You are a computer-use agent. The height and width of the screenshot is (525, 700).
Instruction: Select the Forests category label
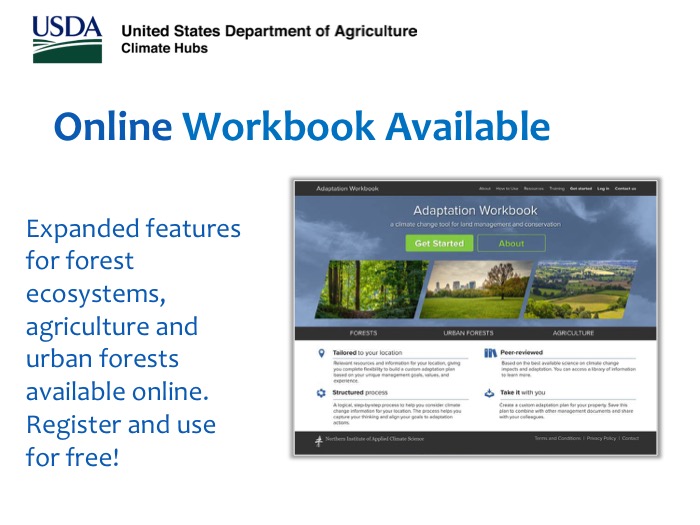[363, 333]
